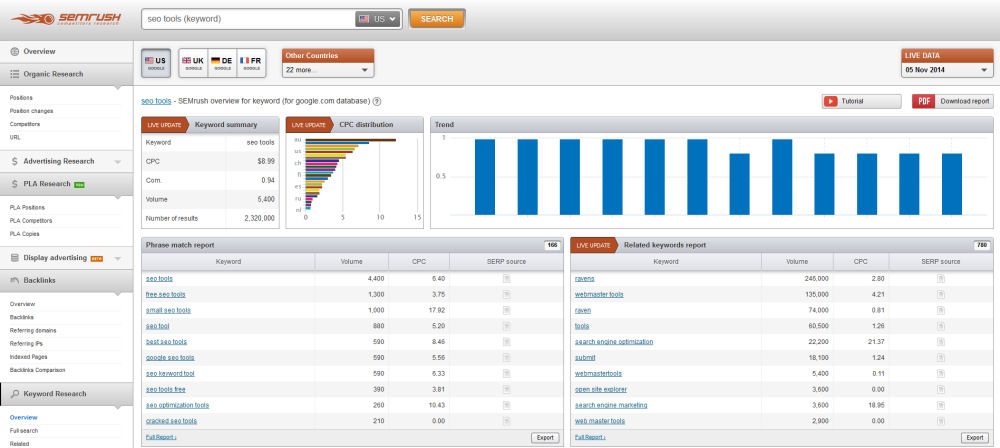This screenshot has width=1000, height=448.
Task: Collapse Organic Research section
Action: point(66,74)
